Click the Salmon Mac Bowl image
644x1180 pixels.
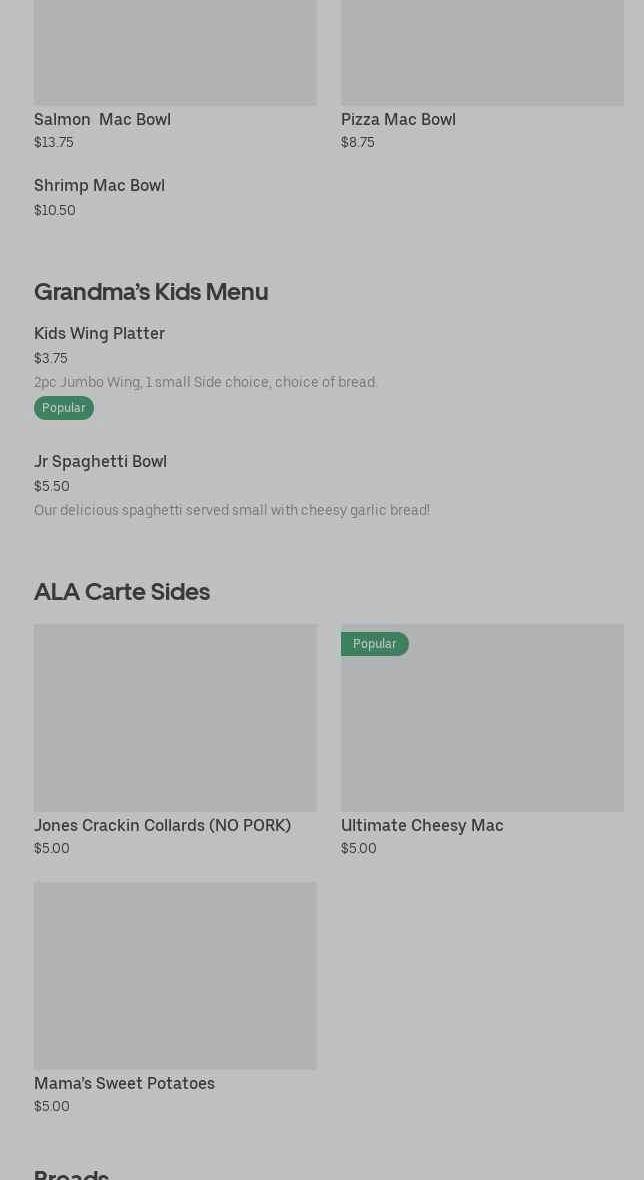coord(175,52)
